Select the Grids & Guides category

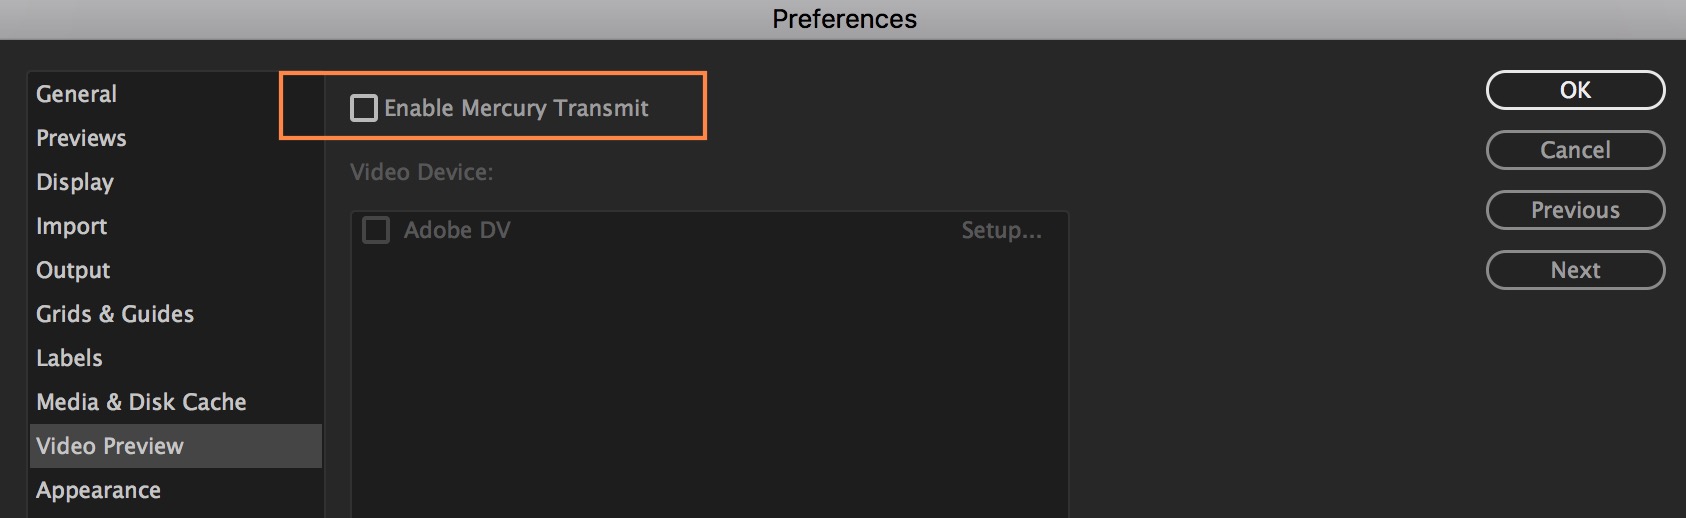pos(115,314)
